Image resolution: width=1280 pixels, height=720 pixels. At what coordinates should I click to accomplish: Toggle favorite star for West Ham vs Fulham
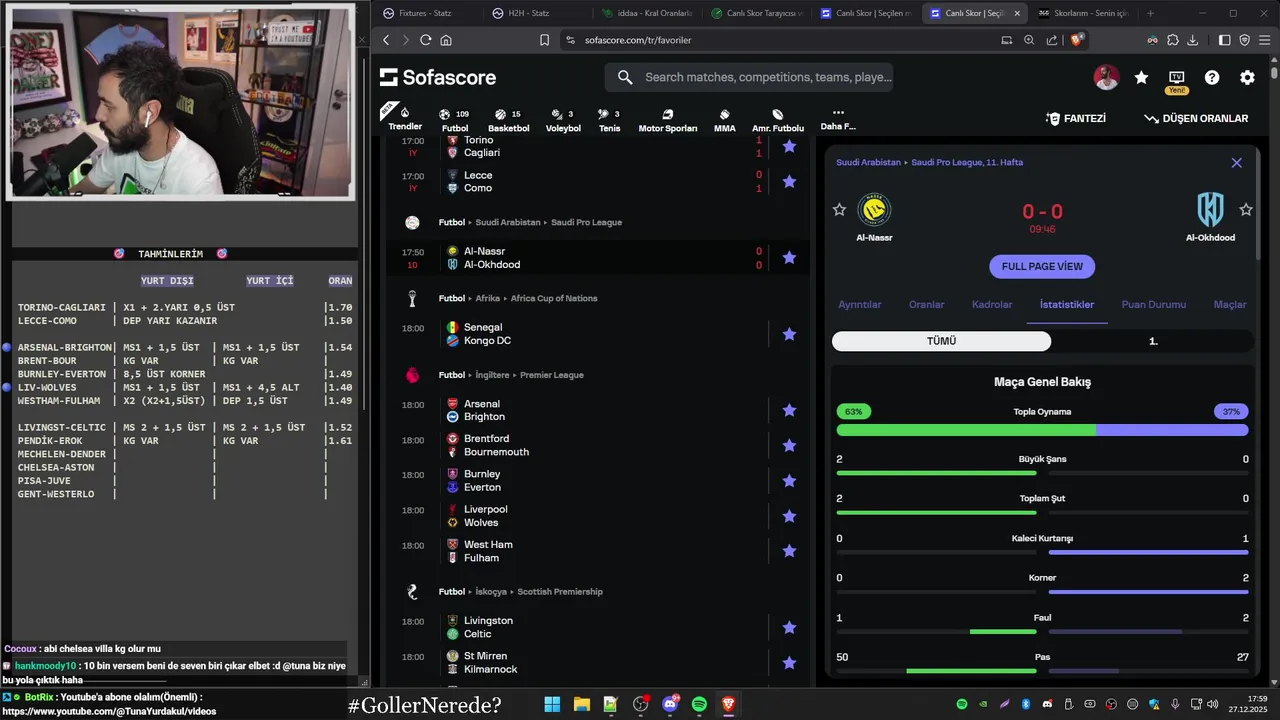(789, 551)
